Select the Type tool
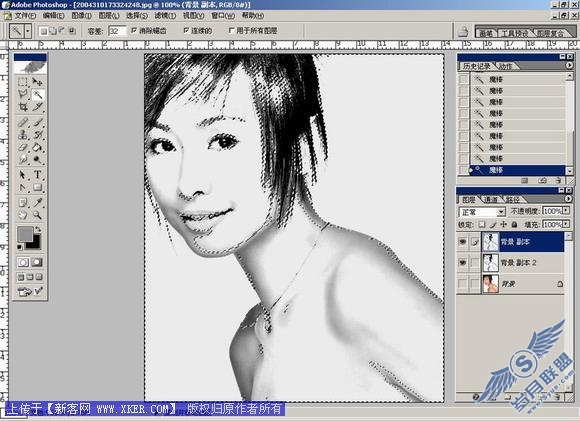 (x=37, y=175)
